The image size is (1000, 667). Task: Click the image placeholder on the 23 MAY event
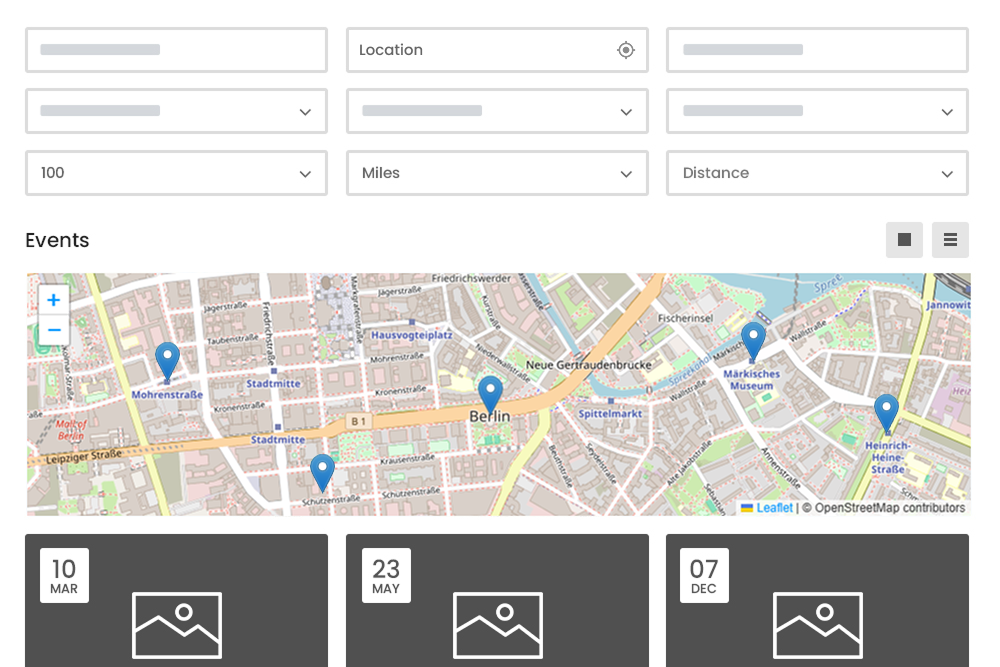pos(497,625)
